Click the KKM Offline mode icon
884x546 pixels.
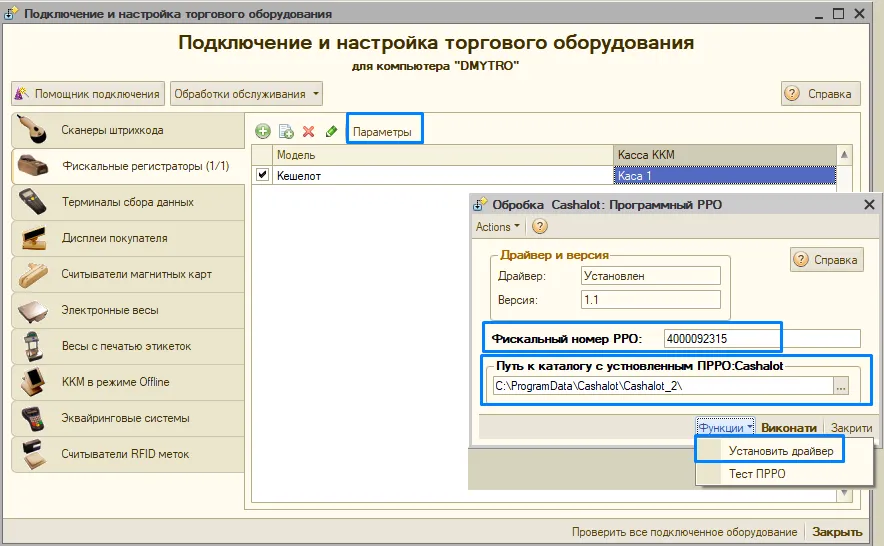pos(33,382)
